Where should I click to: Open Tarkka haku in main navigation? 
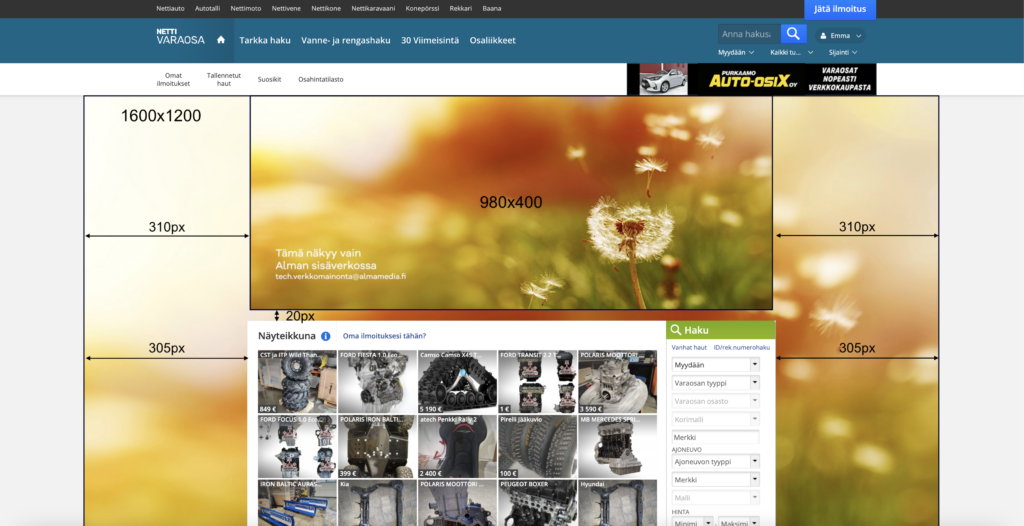click(264, 40)
